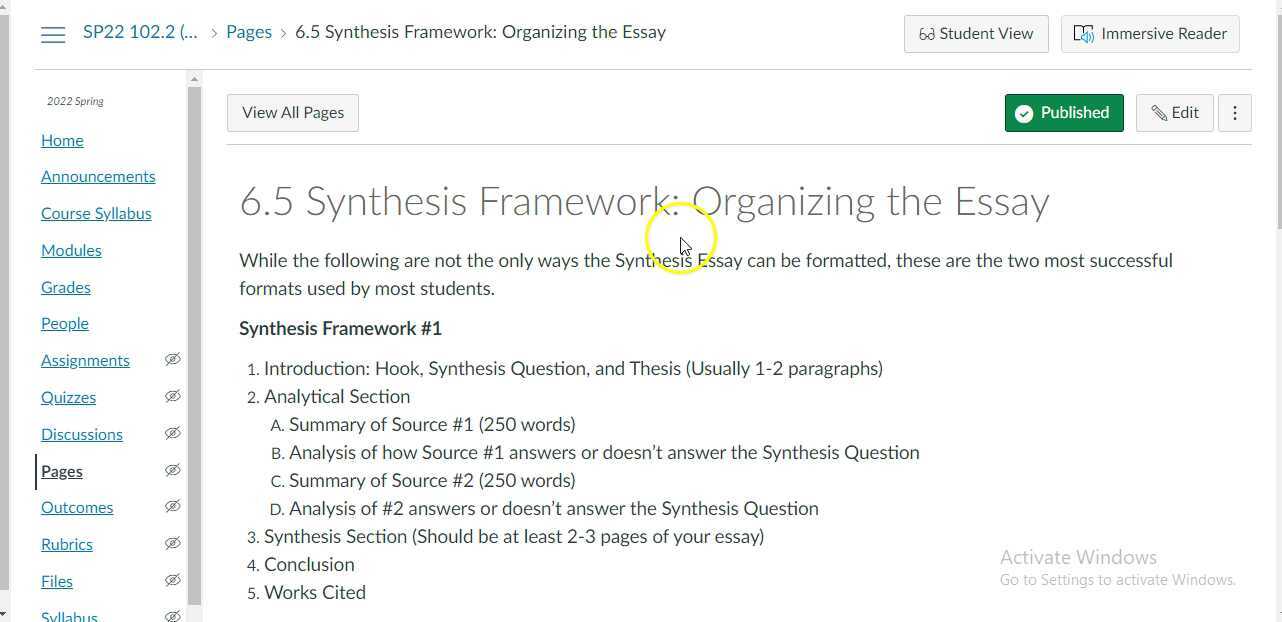Click the View All Pages button

pyautogui.click(x=292, y=112)
